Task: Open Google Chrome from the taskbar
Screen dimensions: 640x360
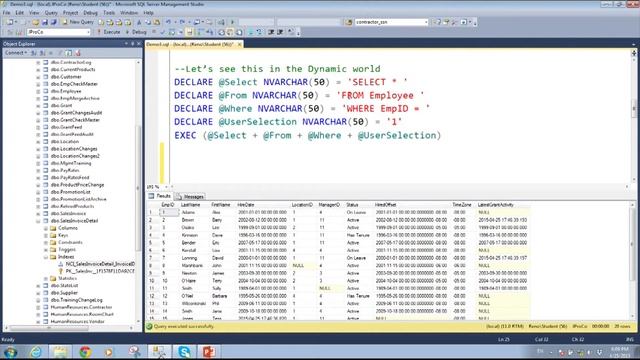Action: [x=85, y=352]
